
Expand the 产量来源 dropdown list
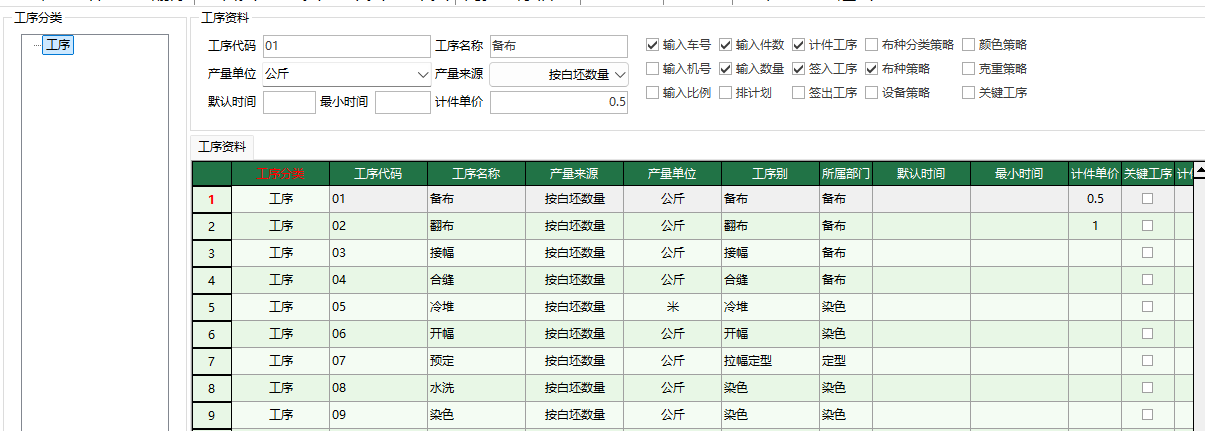(619, 75)
